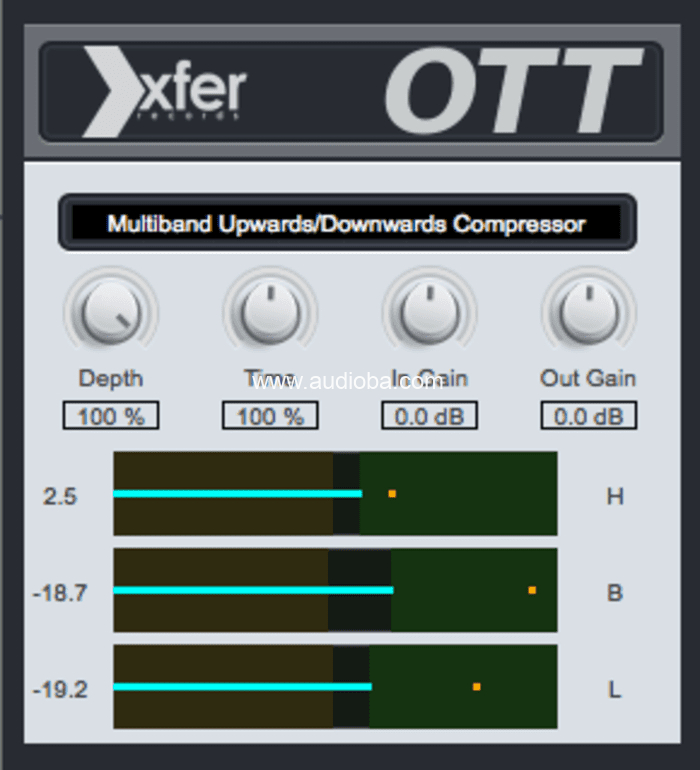Click the orange threshold marker in B band

[x=532, y=590]
